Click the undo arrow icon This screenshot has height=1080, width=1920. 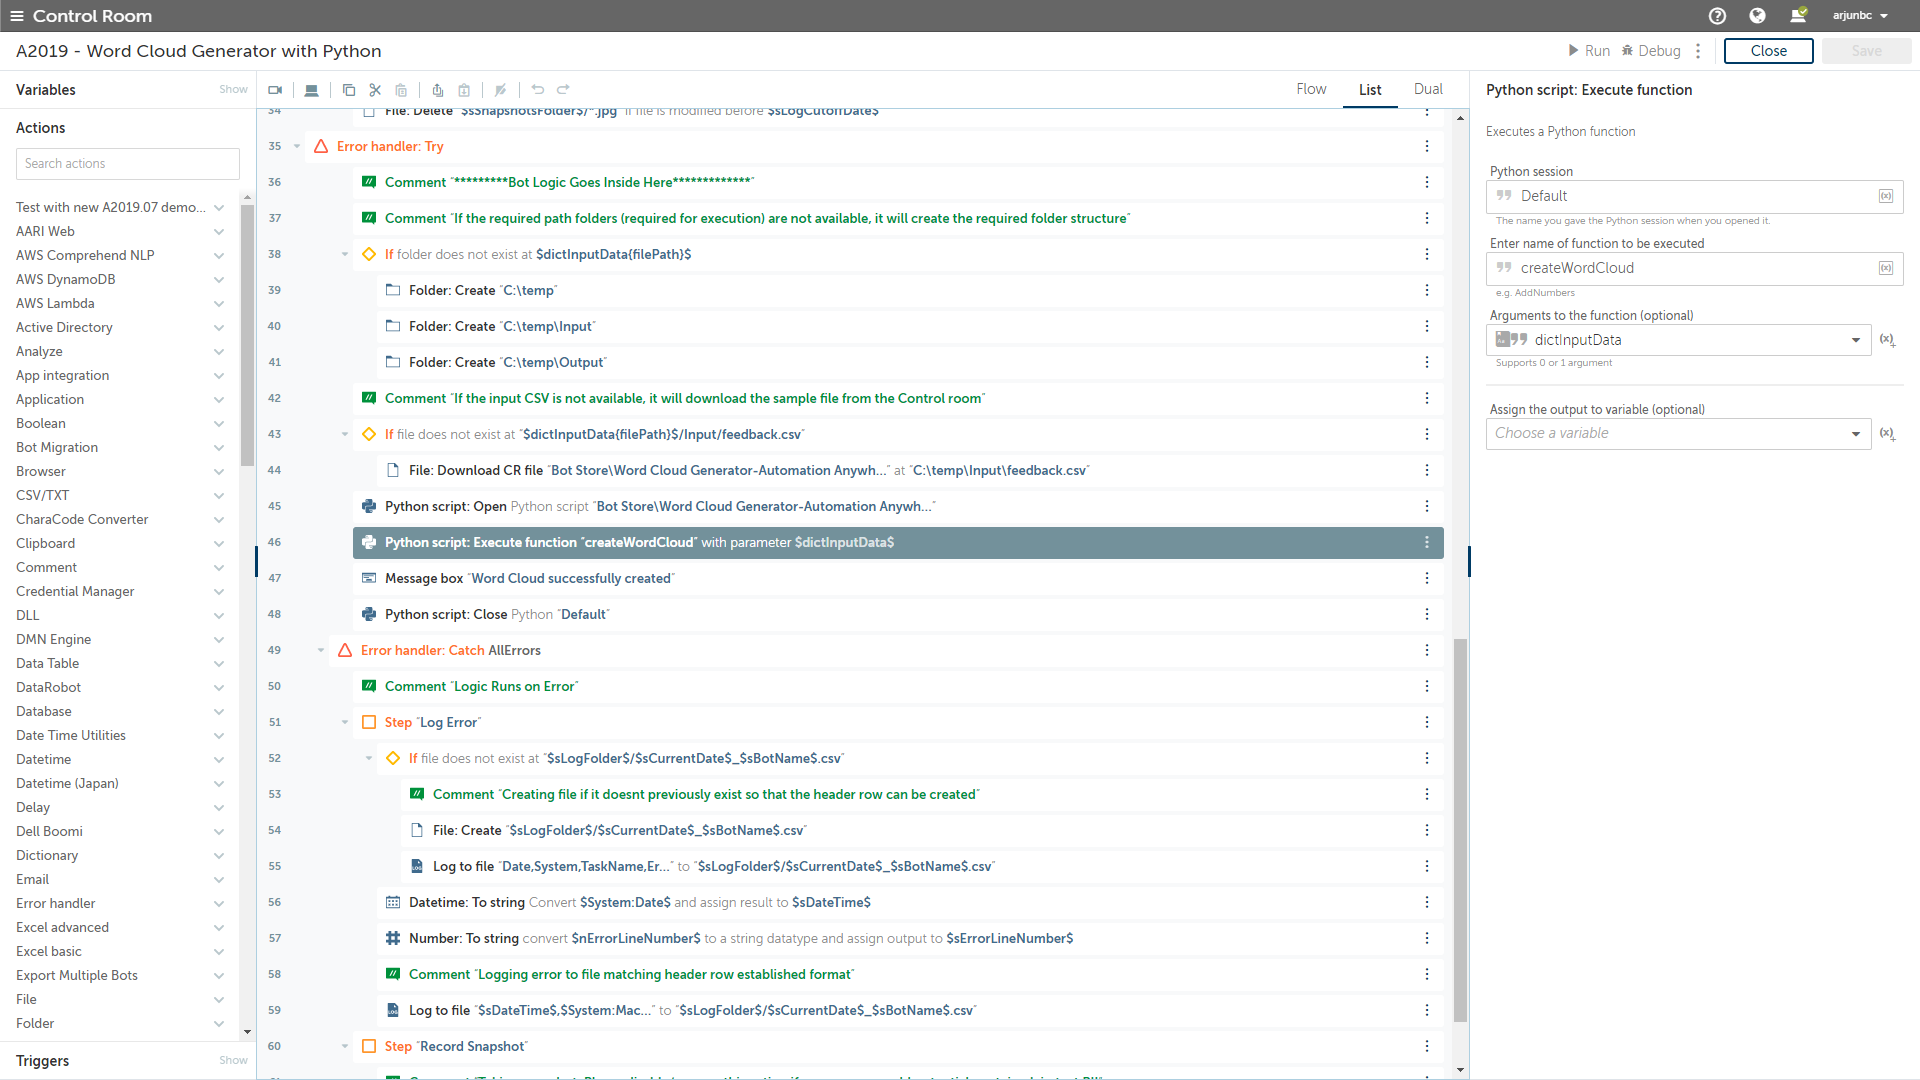538,90
